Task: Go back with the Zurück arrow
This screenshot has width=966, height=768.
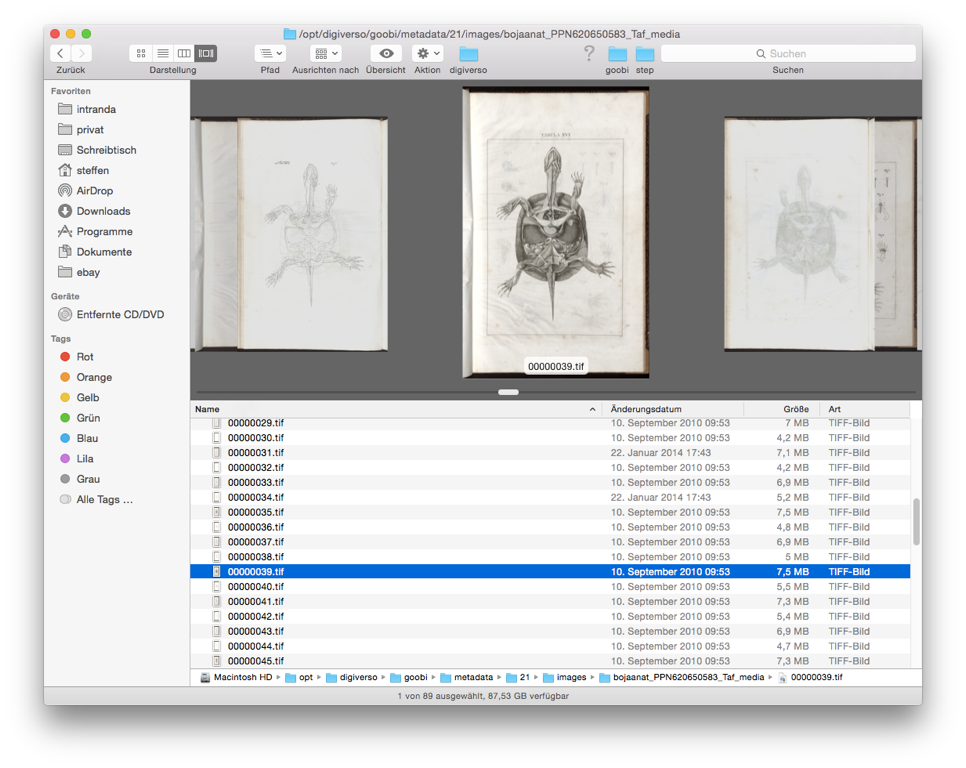Action: pos(60,54)
